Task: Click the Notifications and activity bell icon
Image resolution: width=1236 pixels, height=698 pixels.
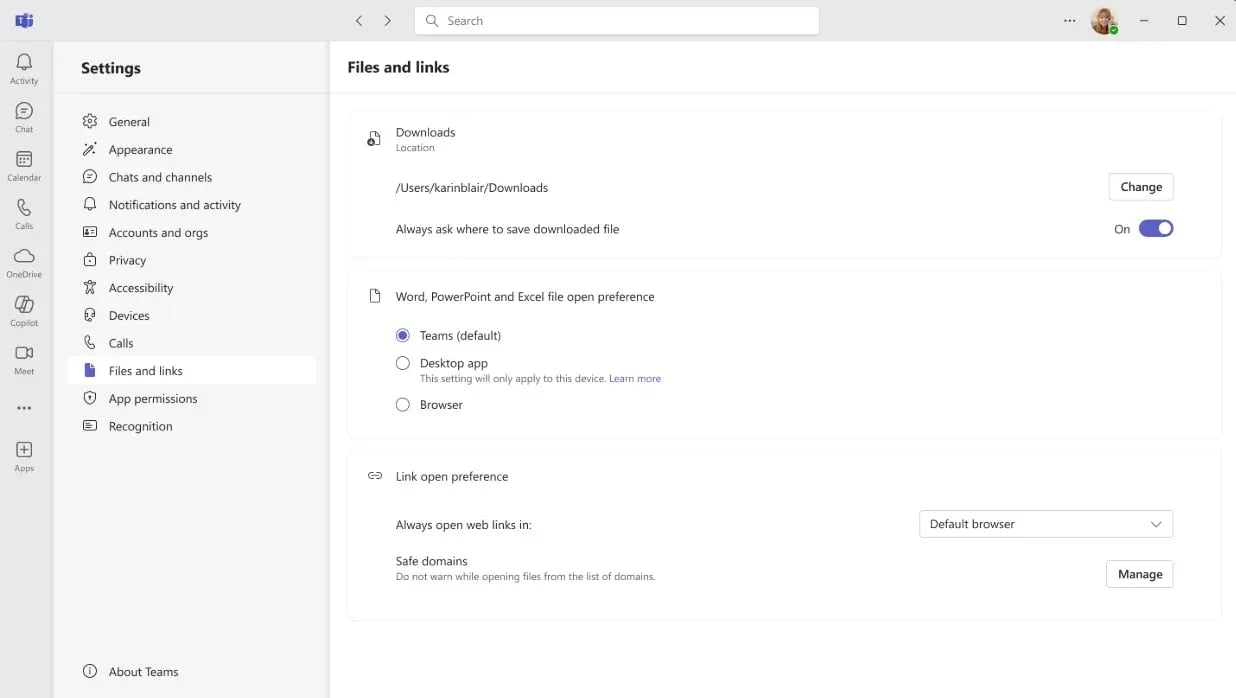Action: coord(90,205)
